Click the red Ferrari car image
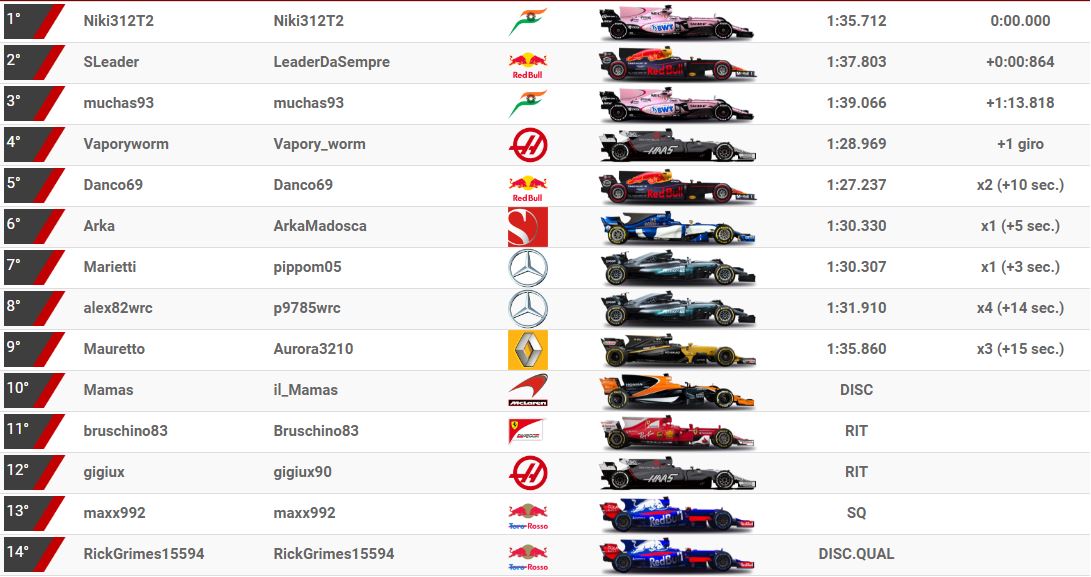 coord(678,432)
